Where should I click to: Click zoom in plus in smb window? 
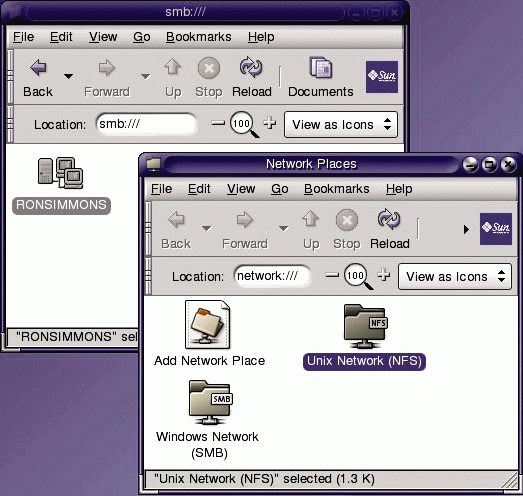[270, 123]
